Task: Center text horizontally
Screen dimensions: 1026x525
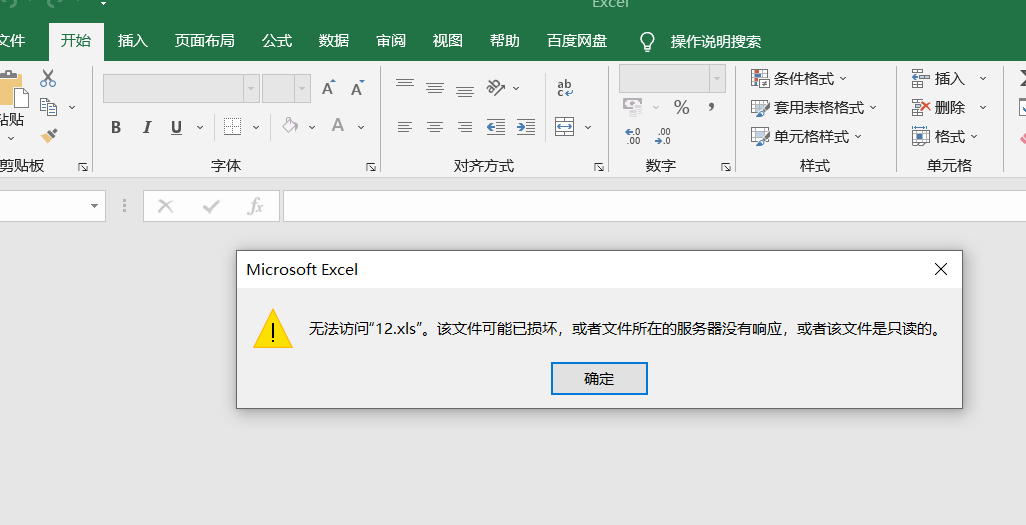Action: tap(435, 127)
